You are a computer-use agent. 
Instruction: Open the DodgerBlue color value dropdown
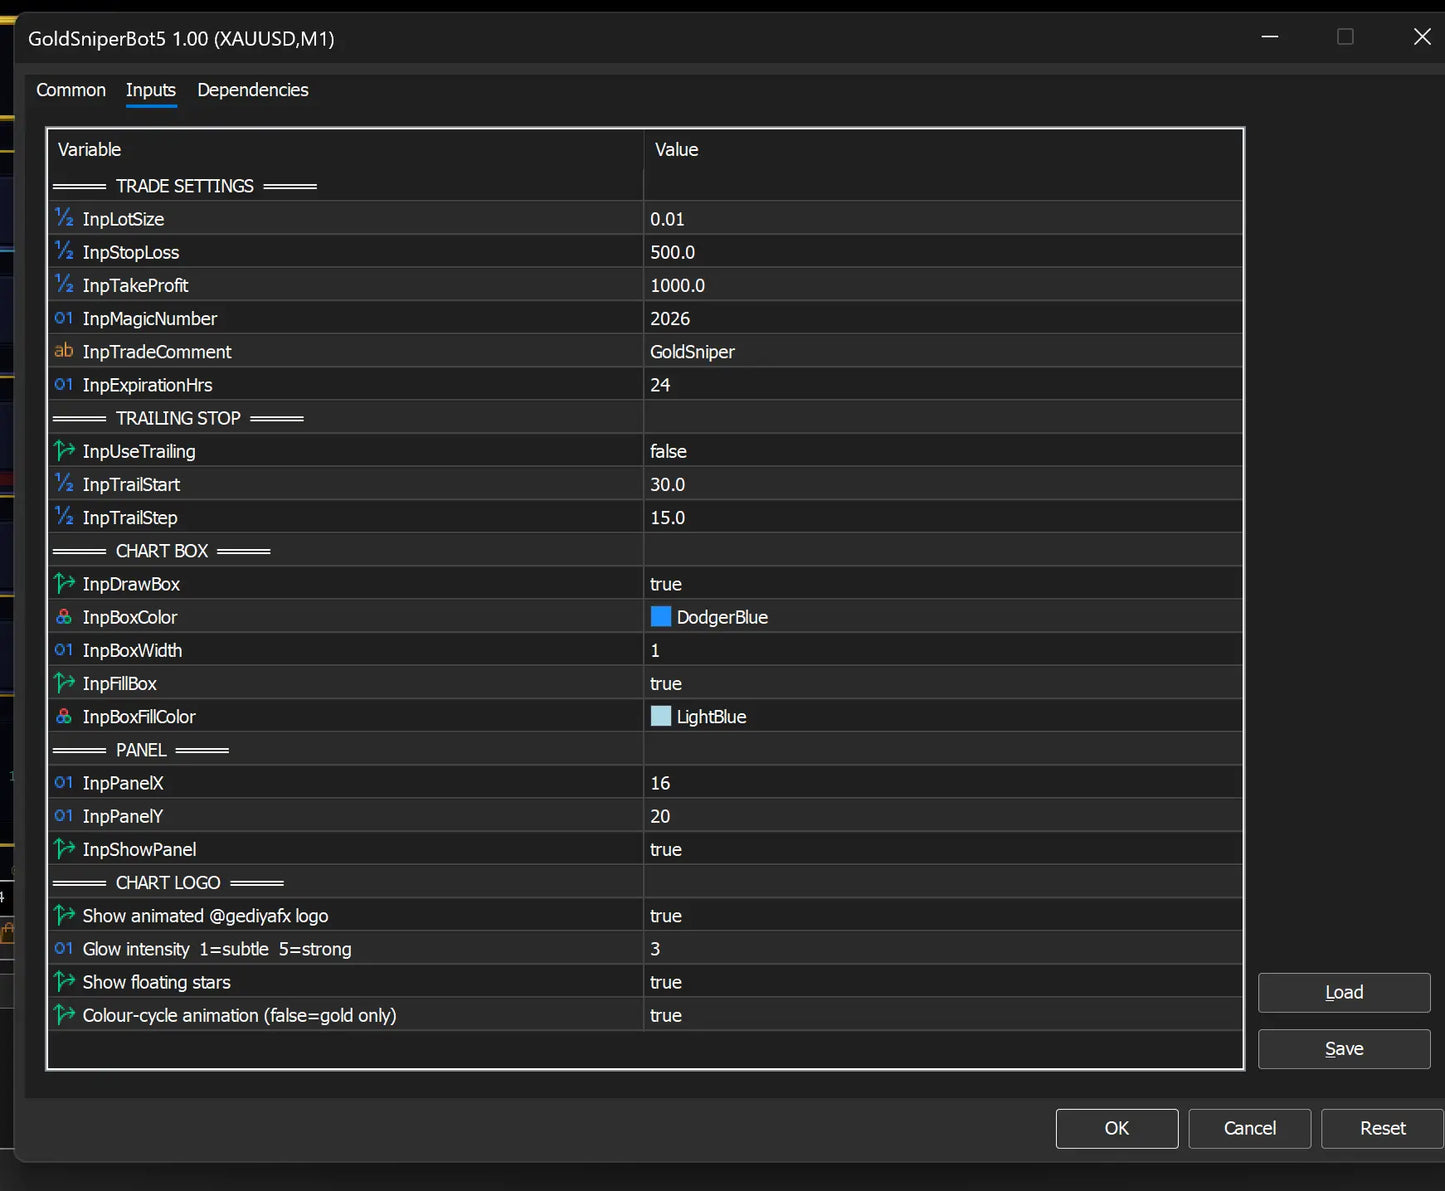(x=943, y=617)
